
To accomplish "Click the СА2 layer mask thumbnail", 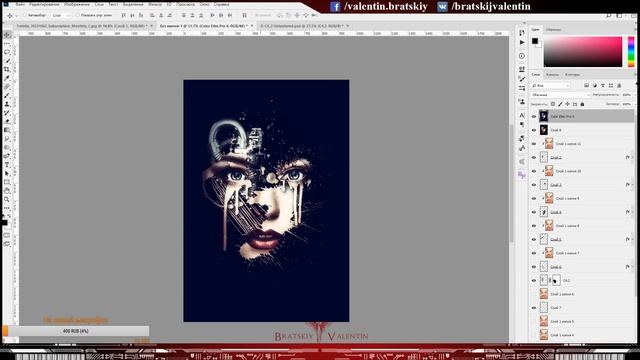I will tap(556, 280).
